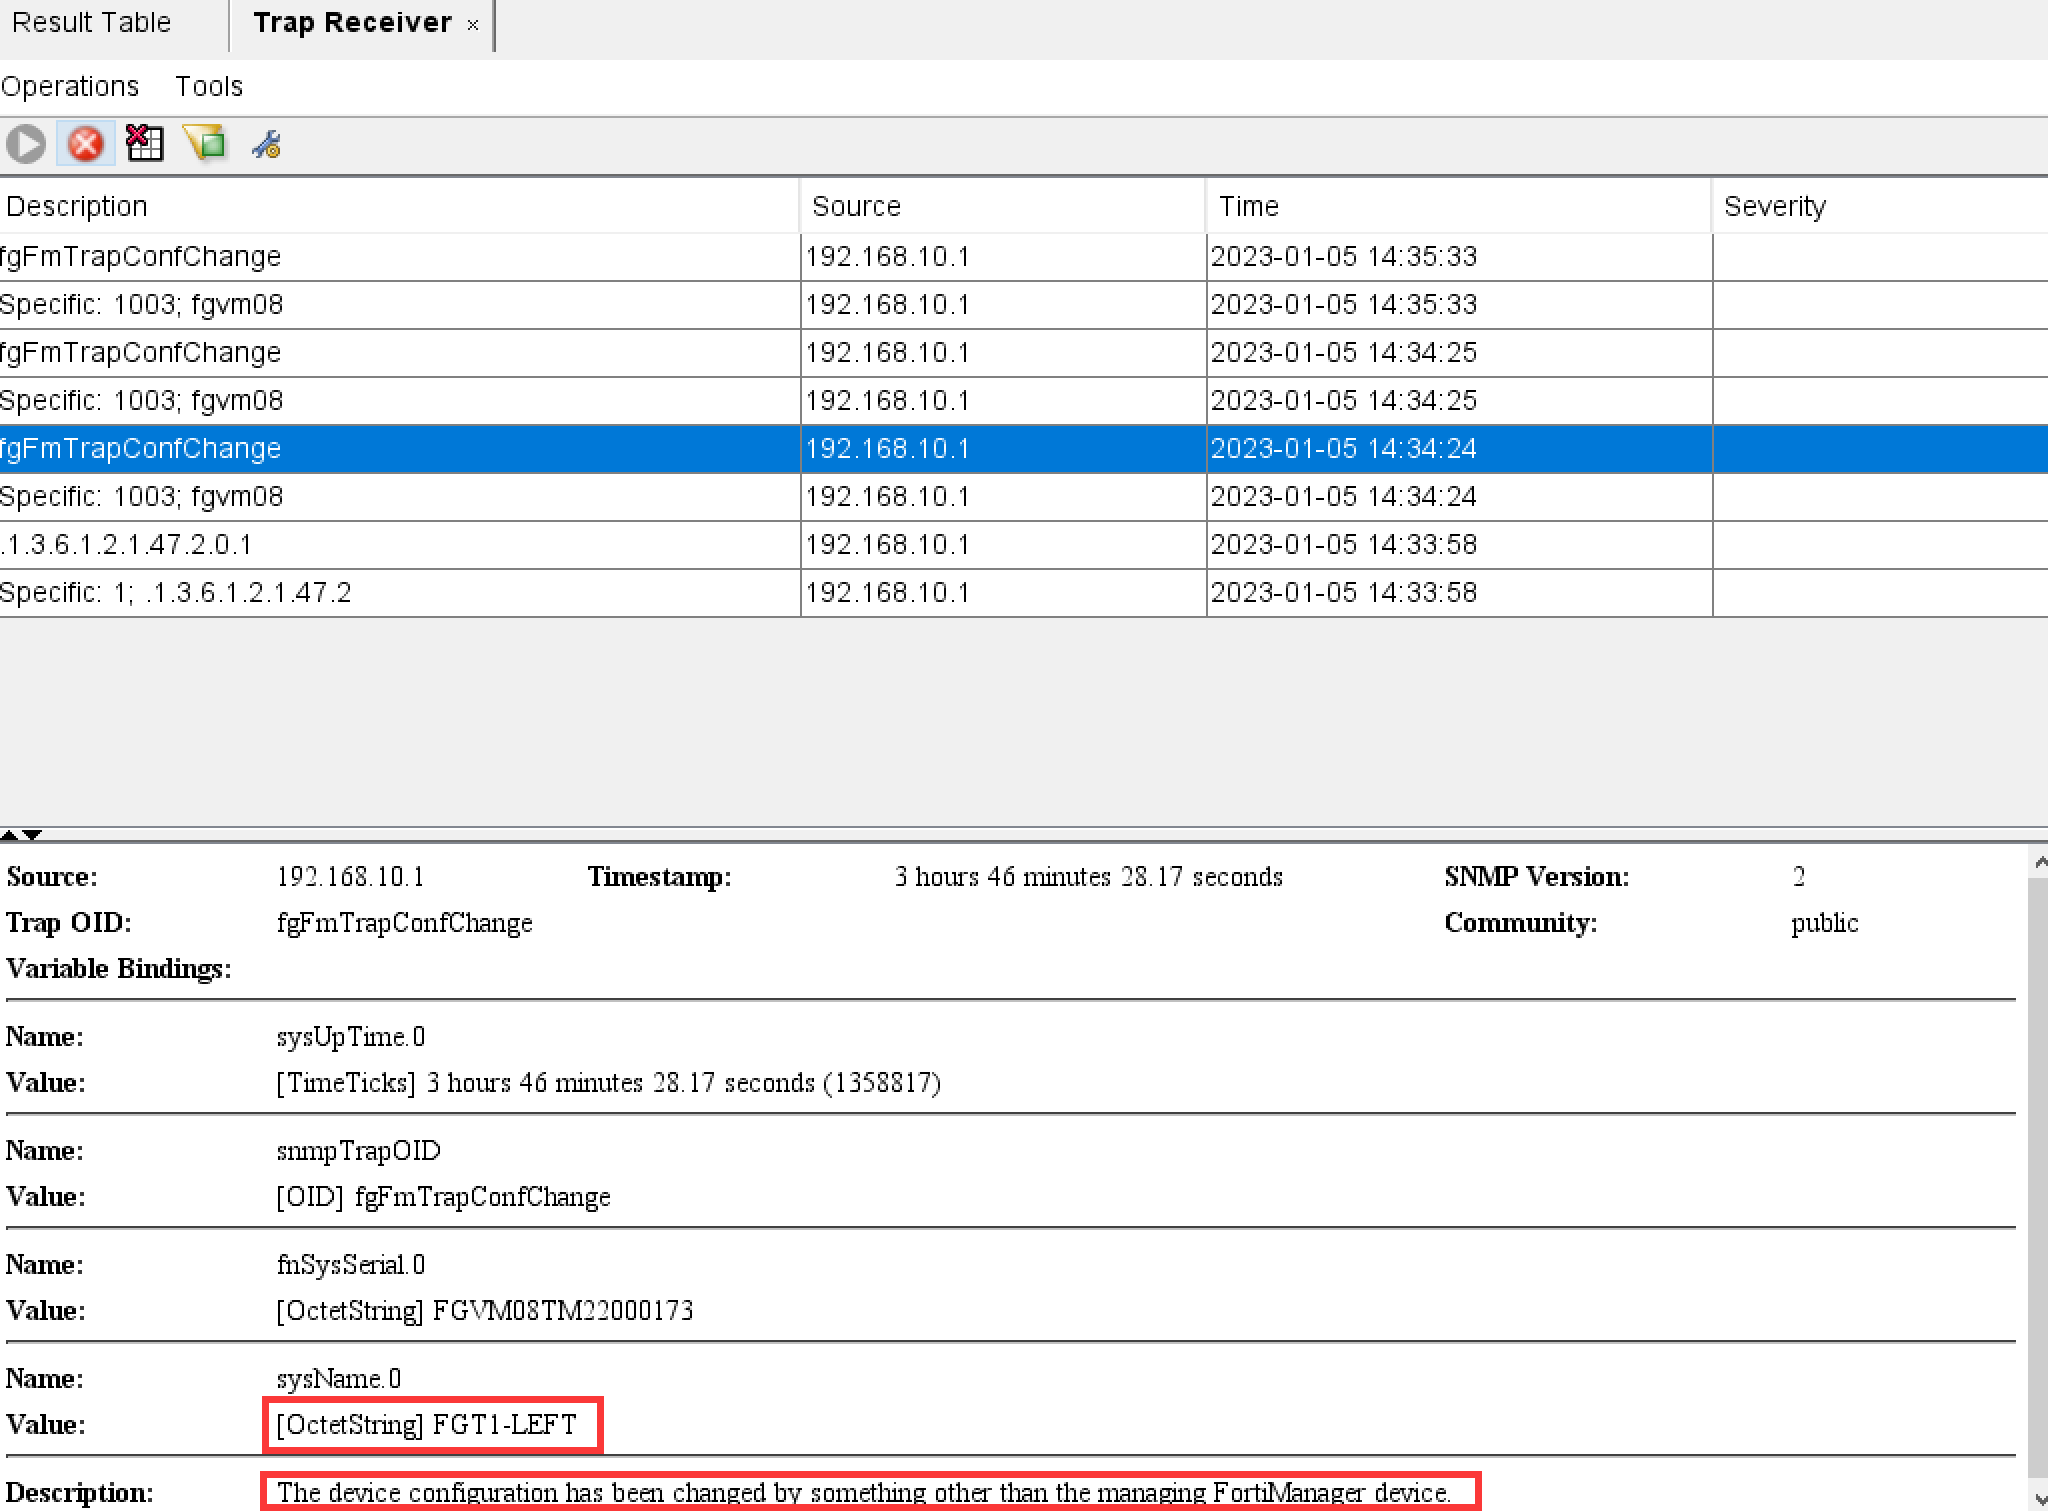Click the Start trap receiver play icon

tap(26, 144)
